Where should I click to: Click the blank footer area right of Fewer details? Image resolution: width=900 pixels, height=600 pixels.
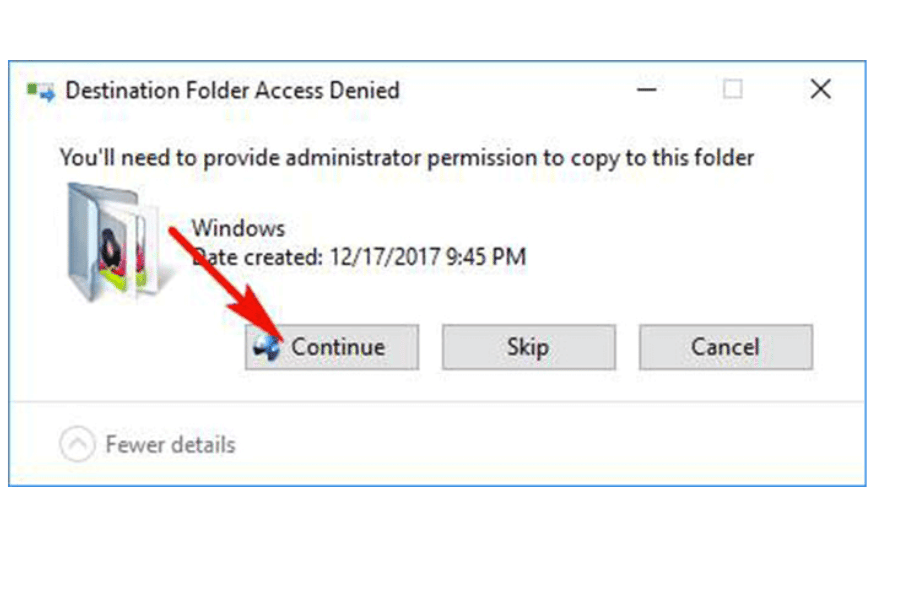tap(550, 444)
